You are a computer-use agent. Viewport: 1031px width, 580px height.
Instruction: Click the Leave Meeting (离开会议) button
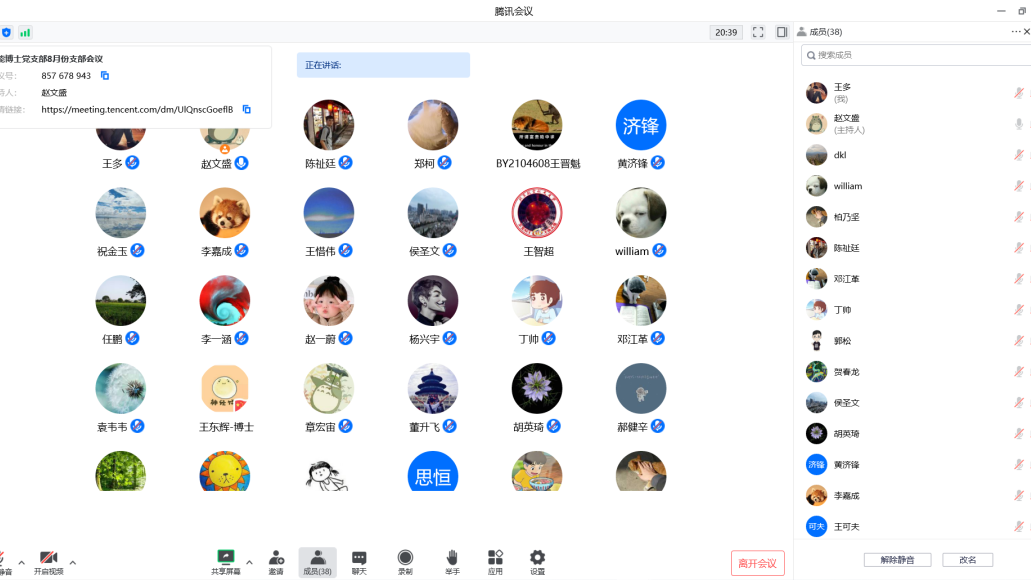[x=757, y=563]
